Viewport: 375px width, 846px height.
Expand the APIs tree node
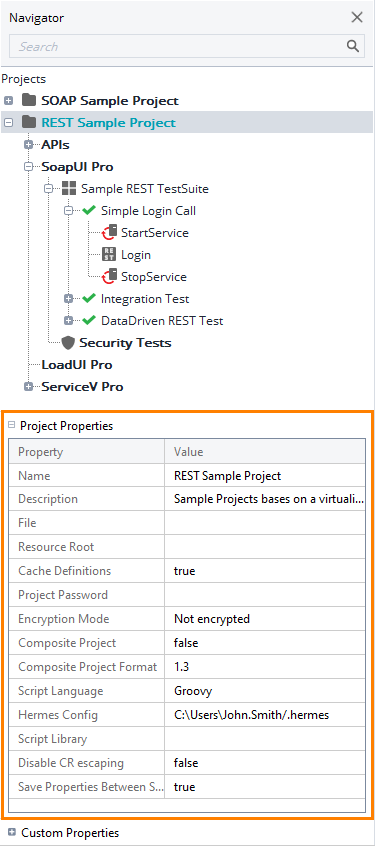click(x=29, y=145)
